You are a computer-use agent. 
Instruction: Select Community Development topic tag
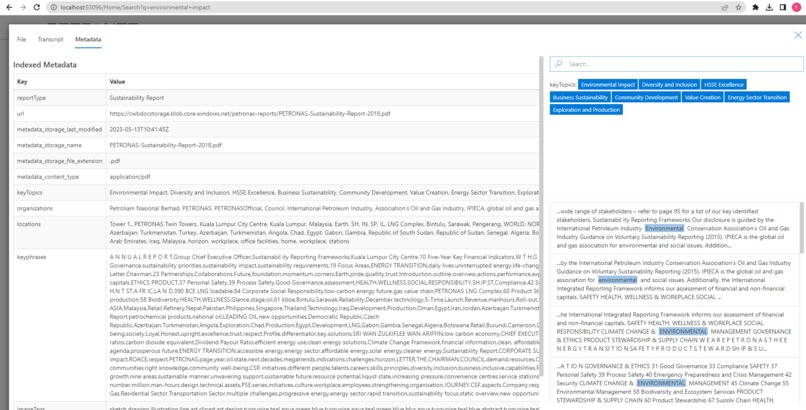pyautogui.click(x=646, y=97)
